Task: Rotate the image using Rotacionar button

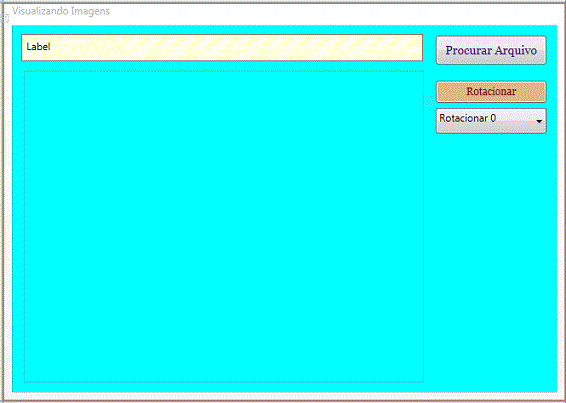Action: [491, 92]
